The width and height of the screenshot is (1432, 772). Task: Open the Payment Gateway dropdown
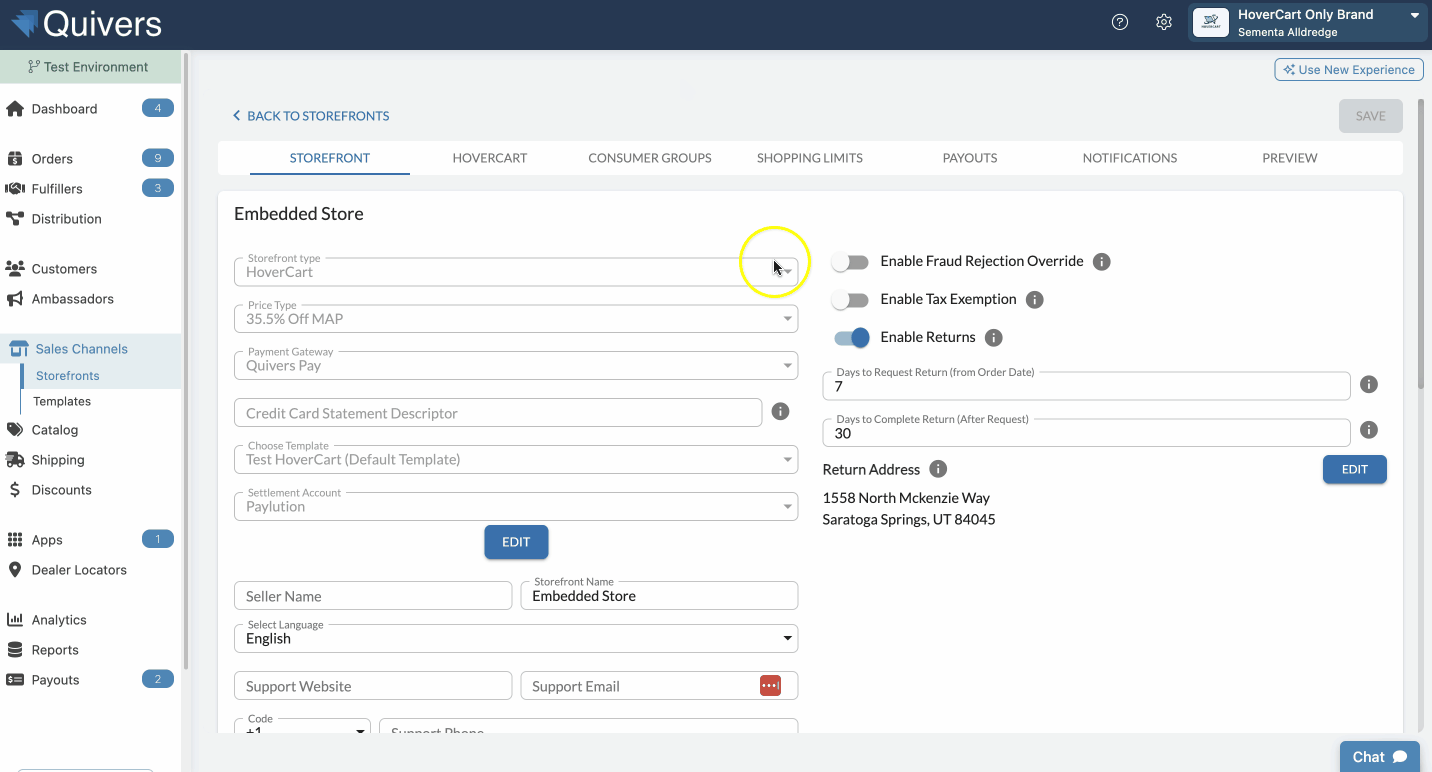point(516,365)
